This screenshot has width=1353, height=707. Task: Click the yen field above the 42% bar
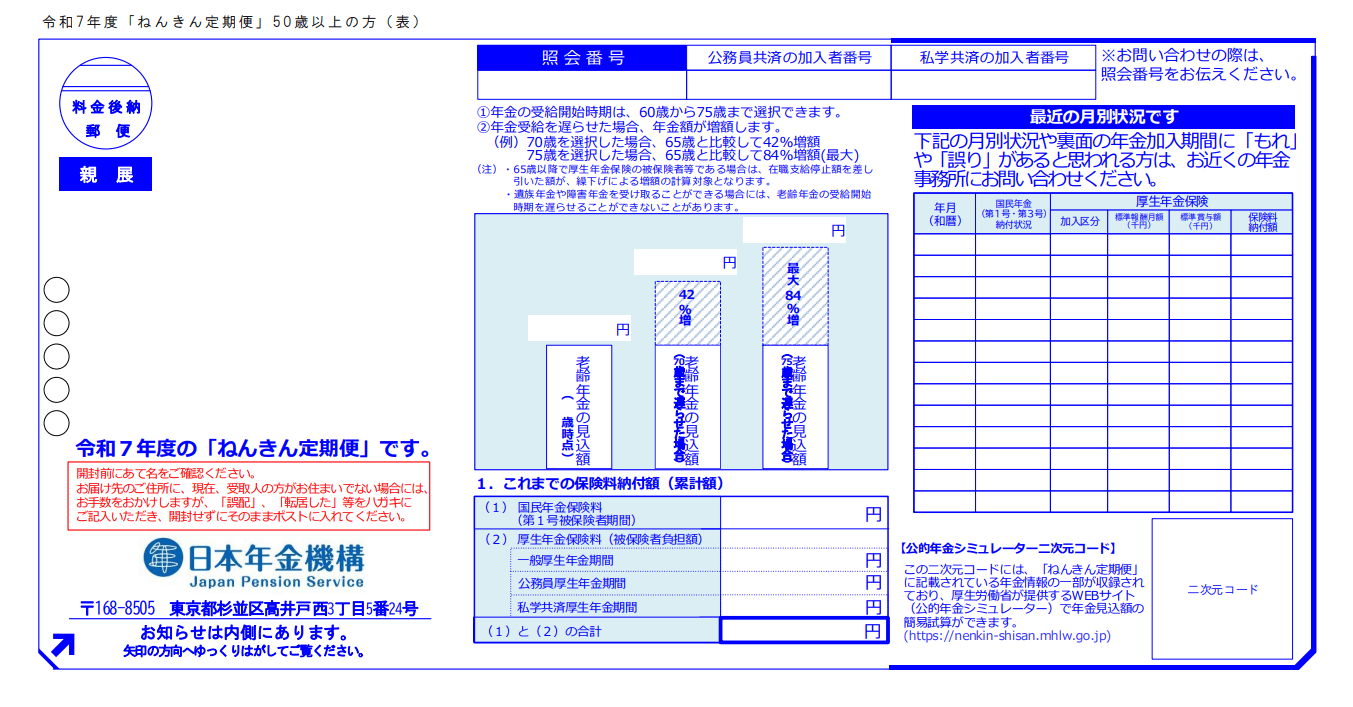click(686, 263)
